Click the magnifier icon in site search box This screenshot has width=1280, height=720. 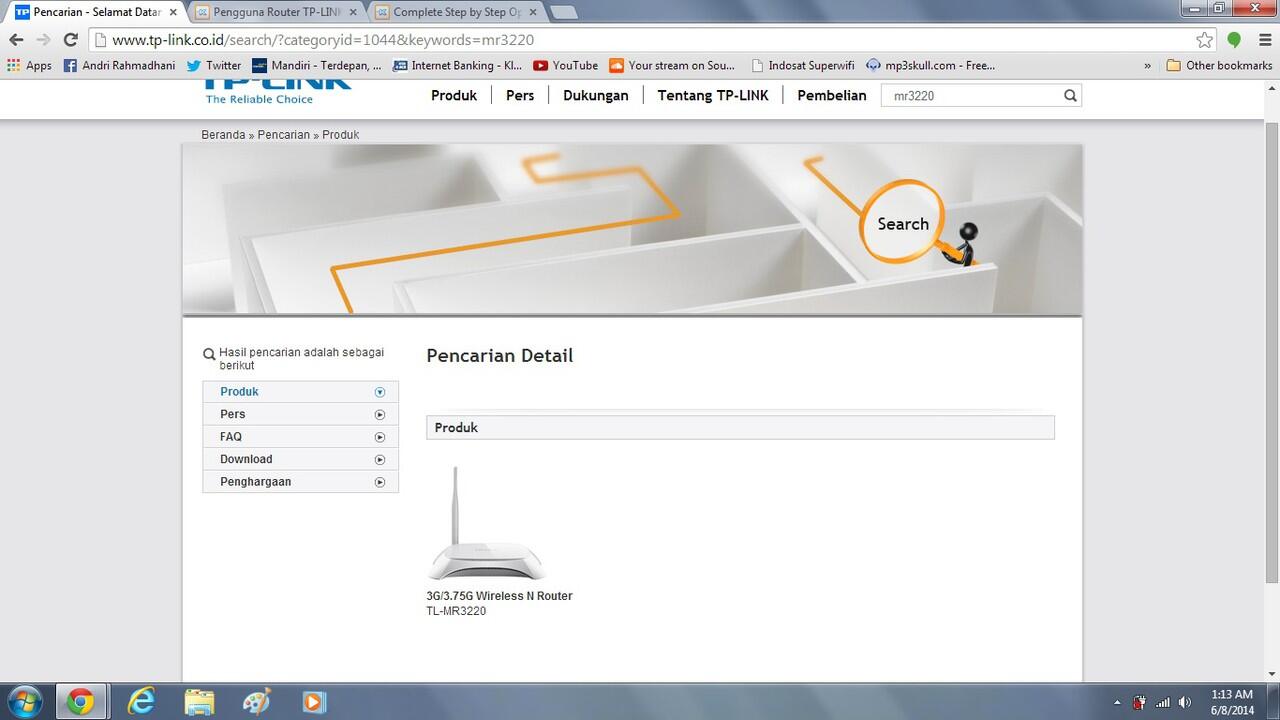(1070, 96)
